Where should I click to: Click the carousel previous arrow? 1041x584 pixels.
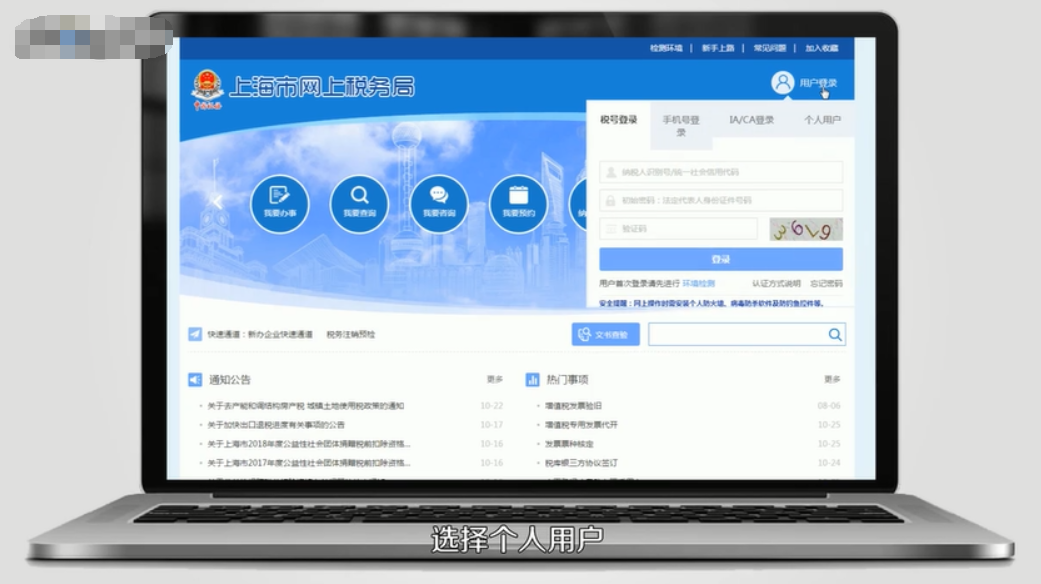click(218, 204)
